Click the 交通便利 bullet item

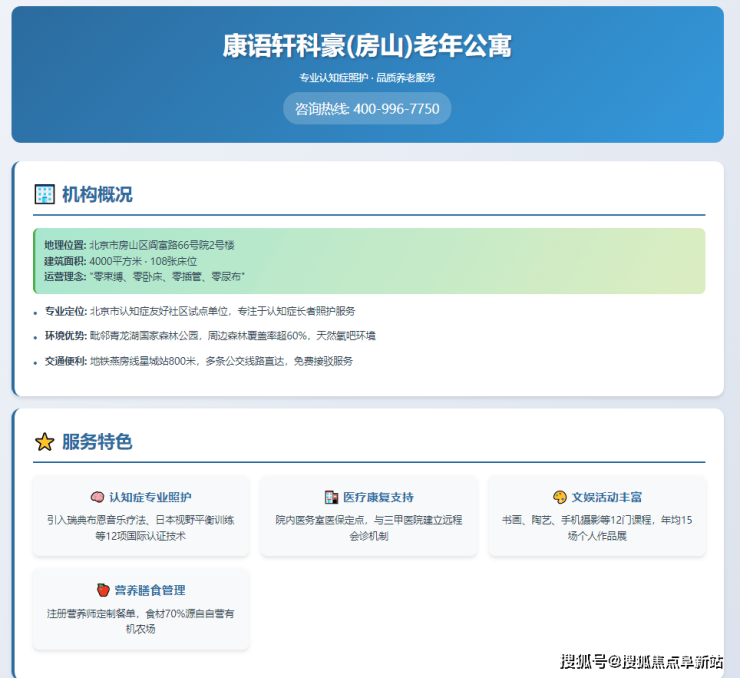point(198,361)
